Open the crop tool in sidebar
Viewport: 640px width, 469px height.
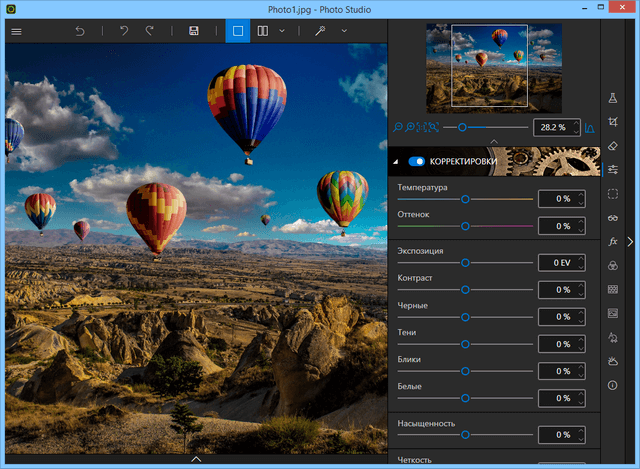[x=613, y=122]
